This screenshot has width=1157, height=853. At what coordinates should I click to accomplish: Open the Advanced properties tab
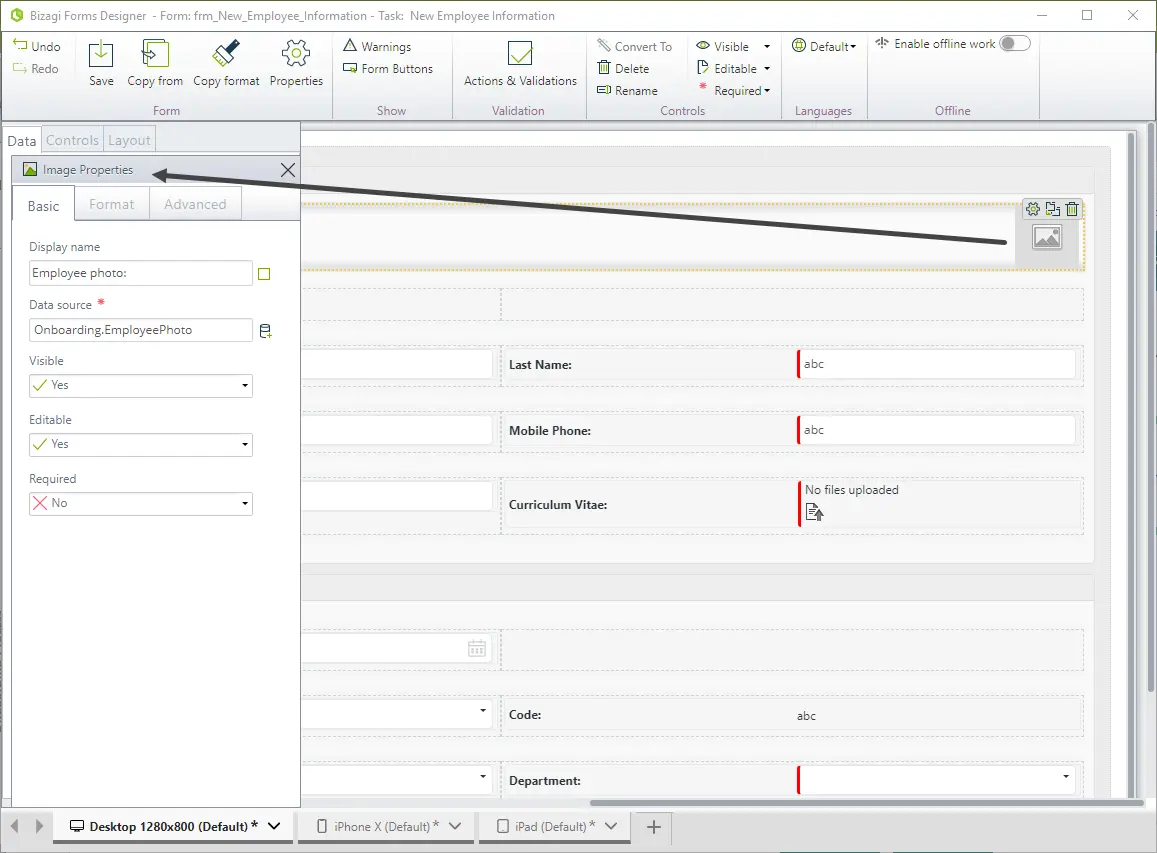click(196, 204)
